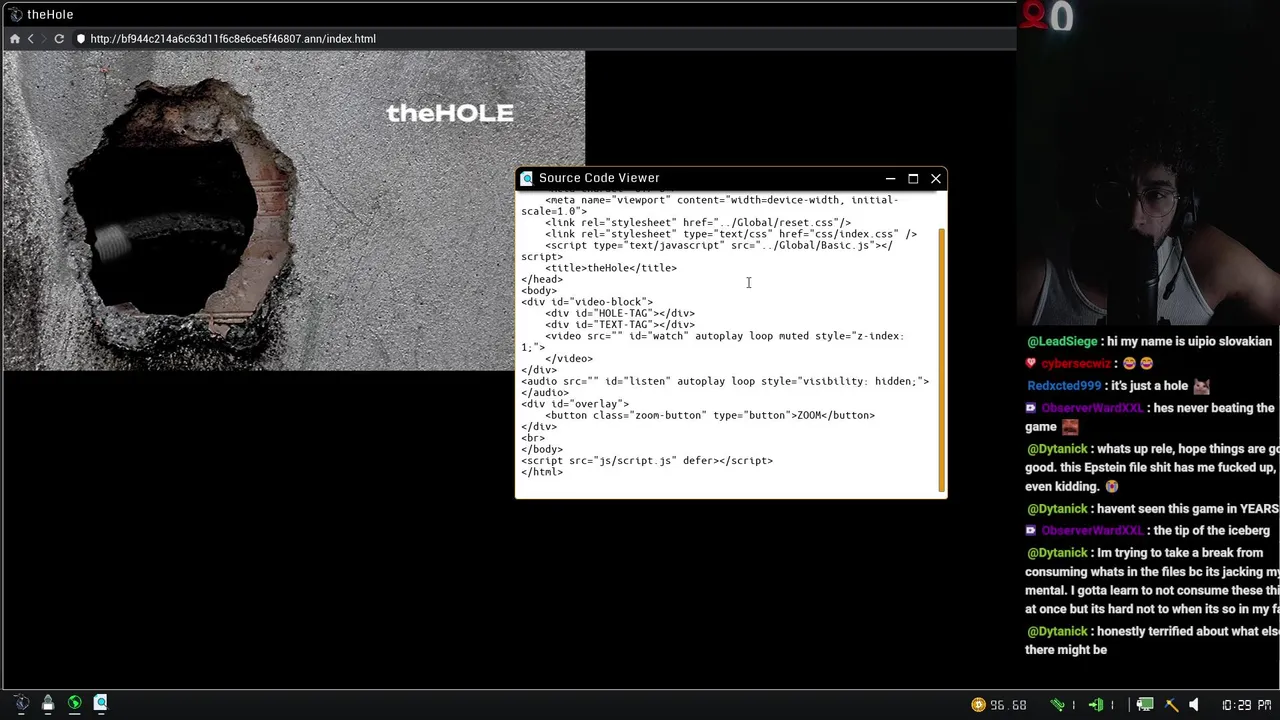Click the closing </html> tag line
Image resolution: width=1280 pixels, height=720 pixels.
point(542,472)
